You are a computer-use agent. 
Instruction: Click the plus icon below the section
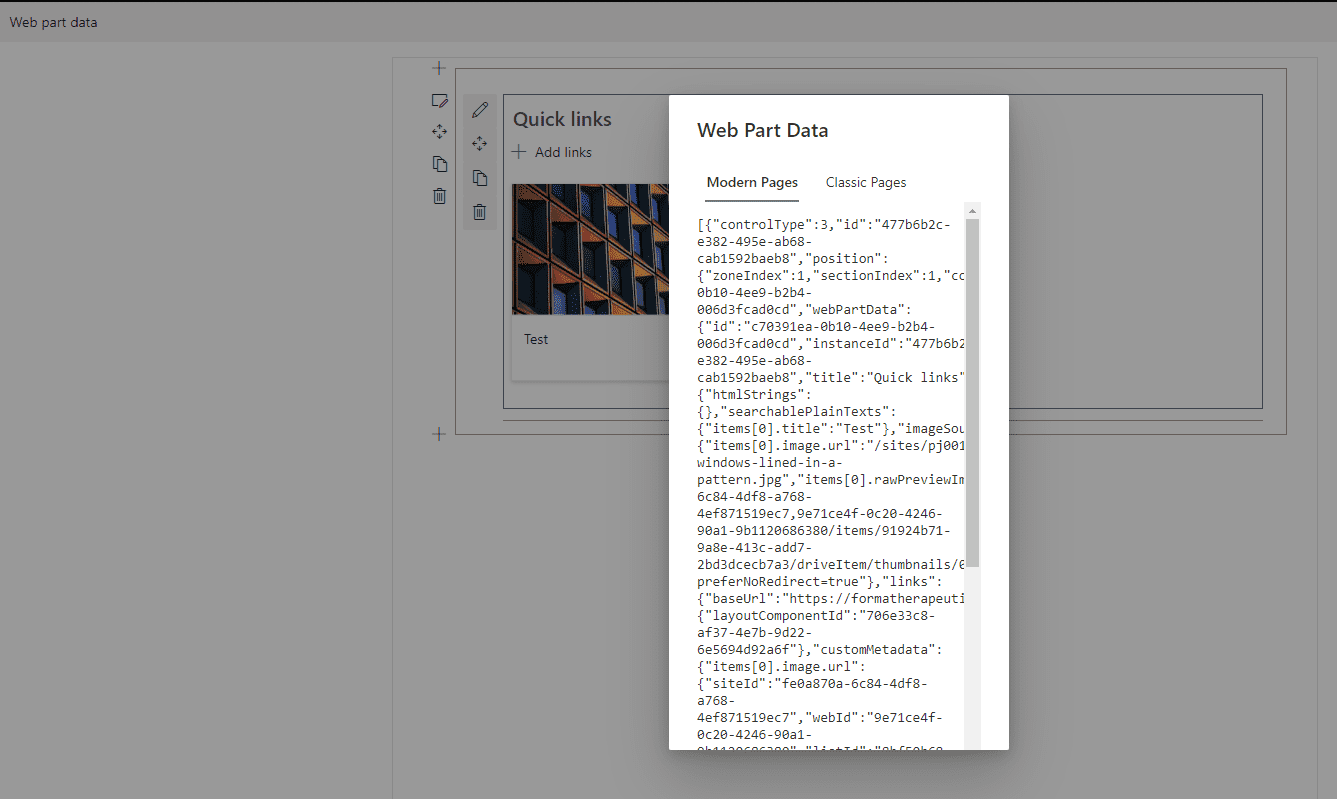tap(438, 434)
